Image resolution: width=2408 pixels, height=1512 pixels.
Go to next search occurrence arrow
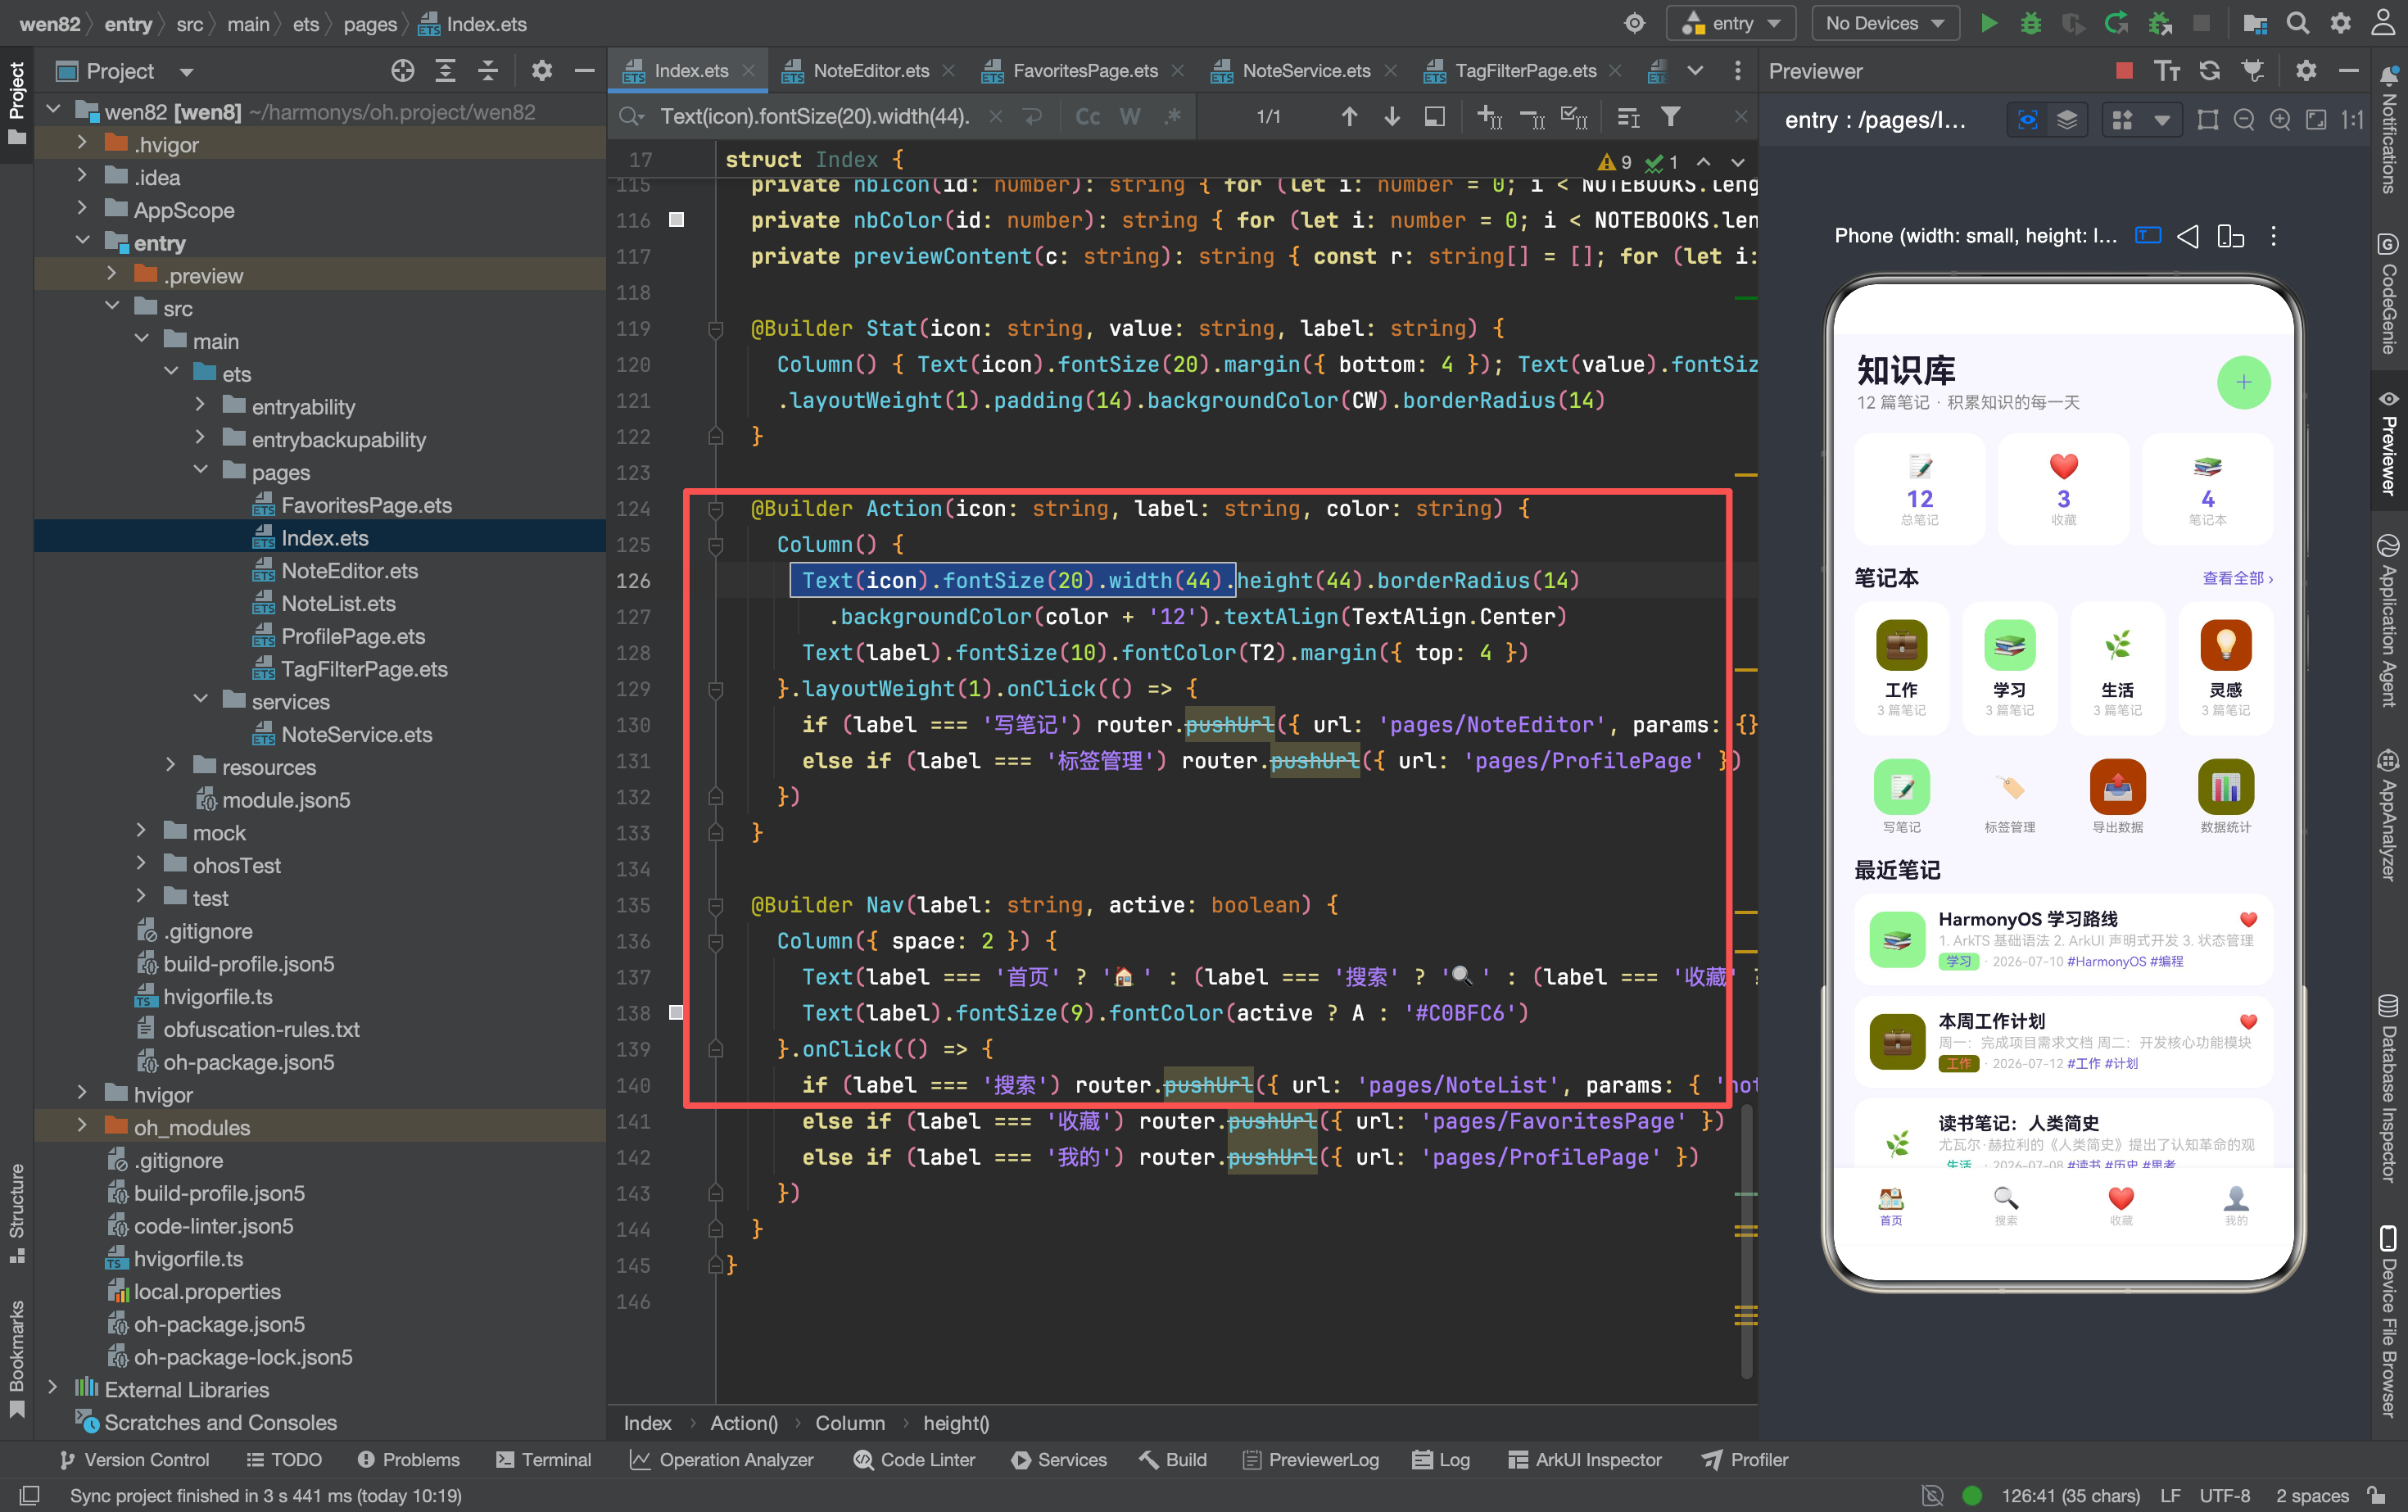[x=1392, y=117]
